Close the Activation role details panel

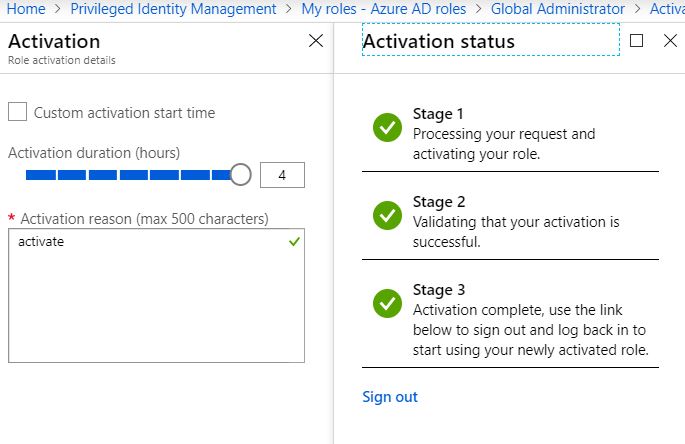[x=316, y=41]
